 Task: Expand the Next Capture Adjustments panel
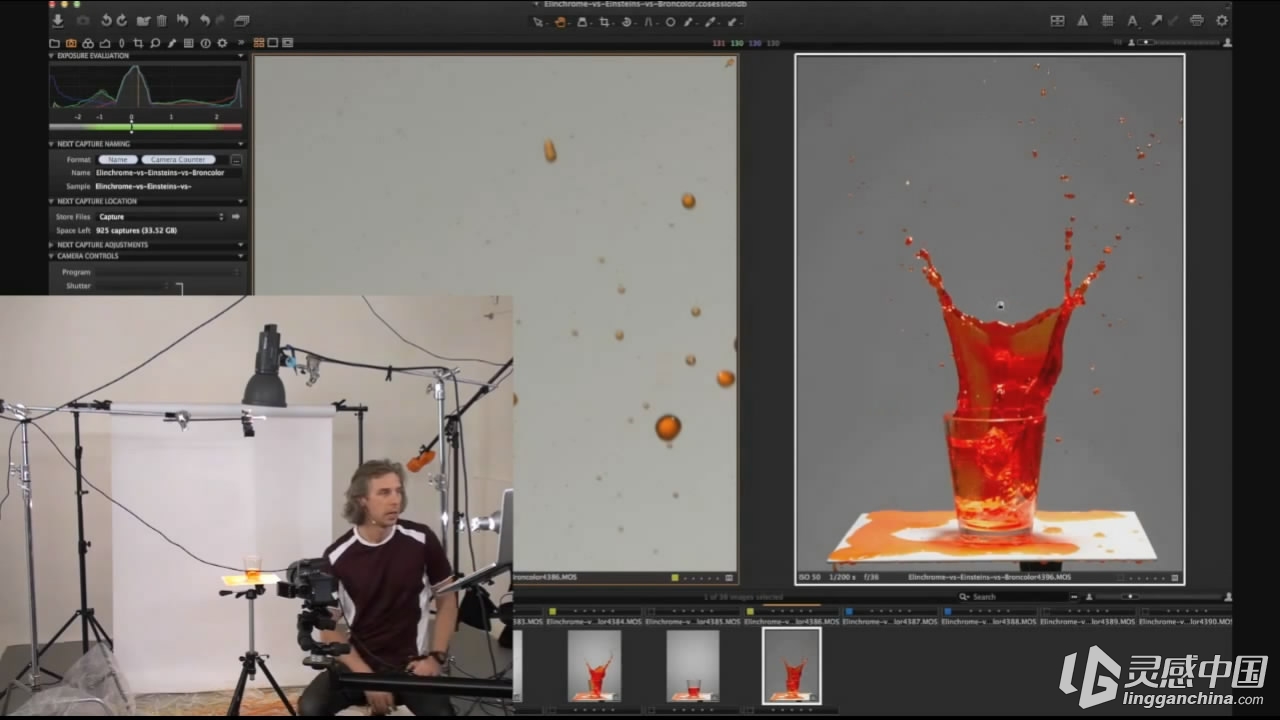tap(52, 245)
